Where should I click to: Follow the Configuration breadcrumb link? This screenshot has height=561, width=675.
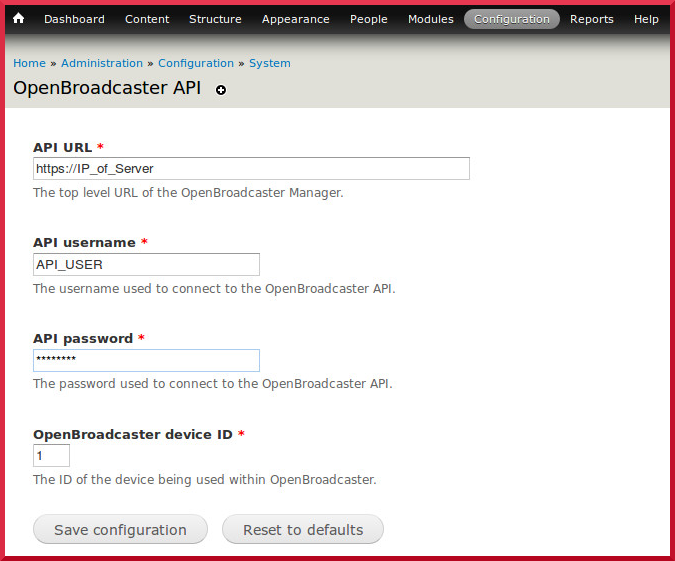196,63
